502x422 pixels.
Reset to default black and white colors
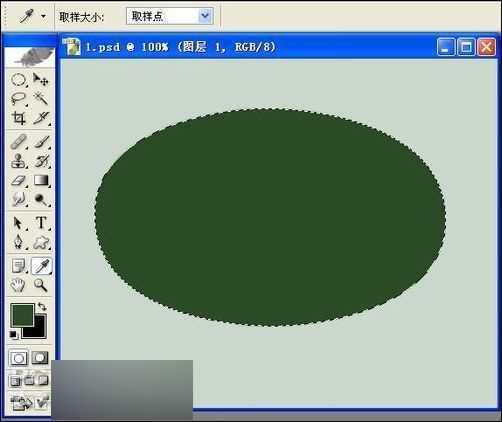click(13, 334)
